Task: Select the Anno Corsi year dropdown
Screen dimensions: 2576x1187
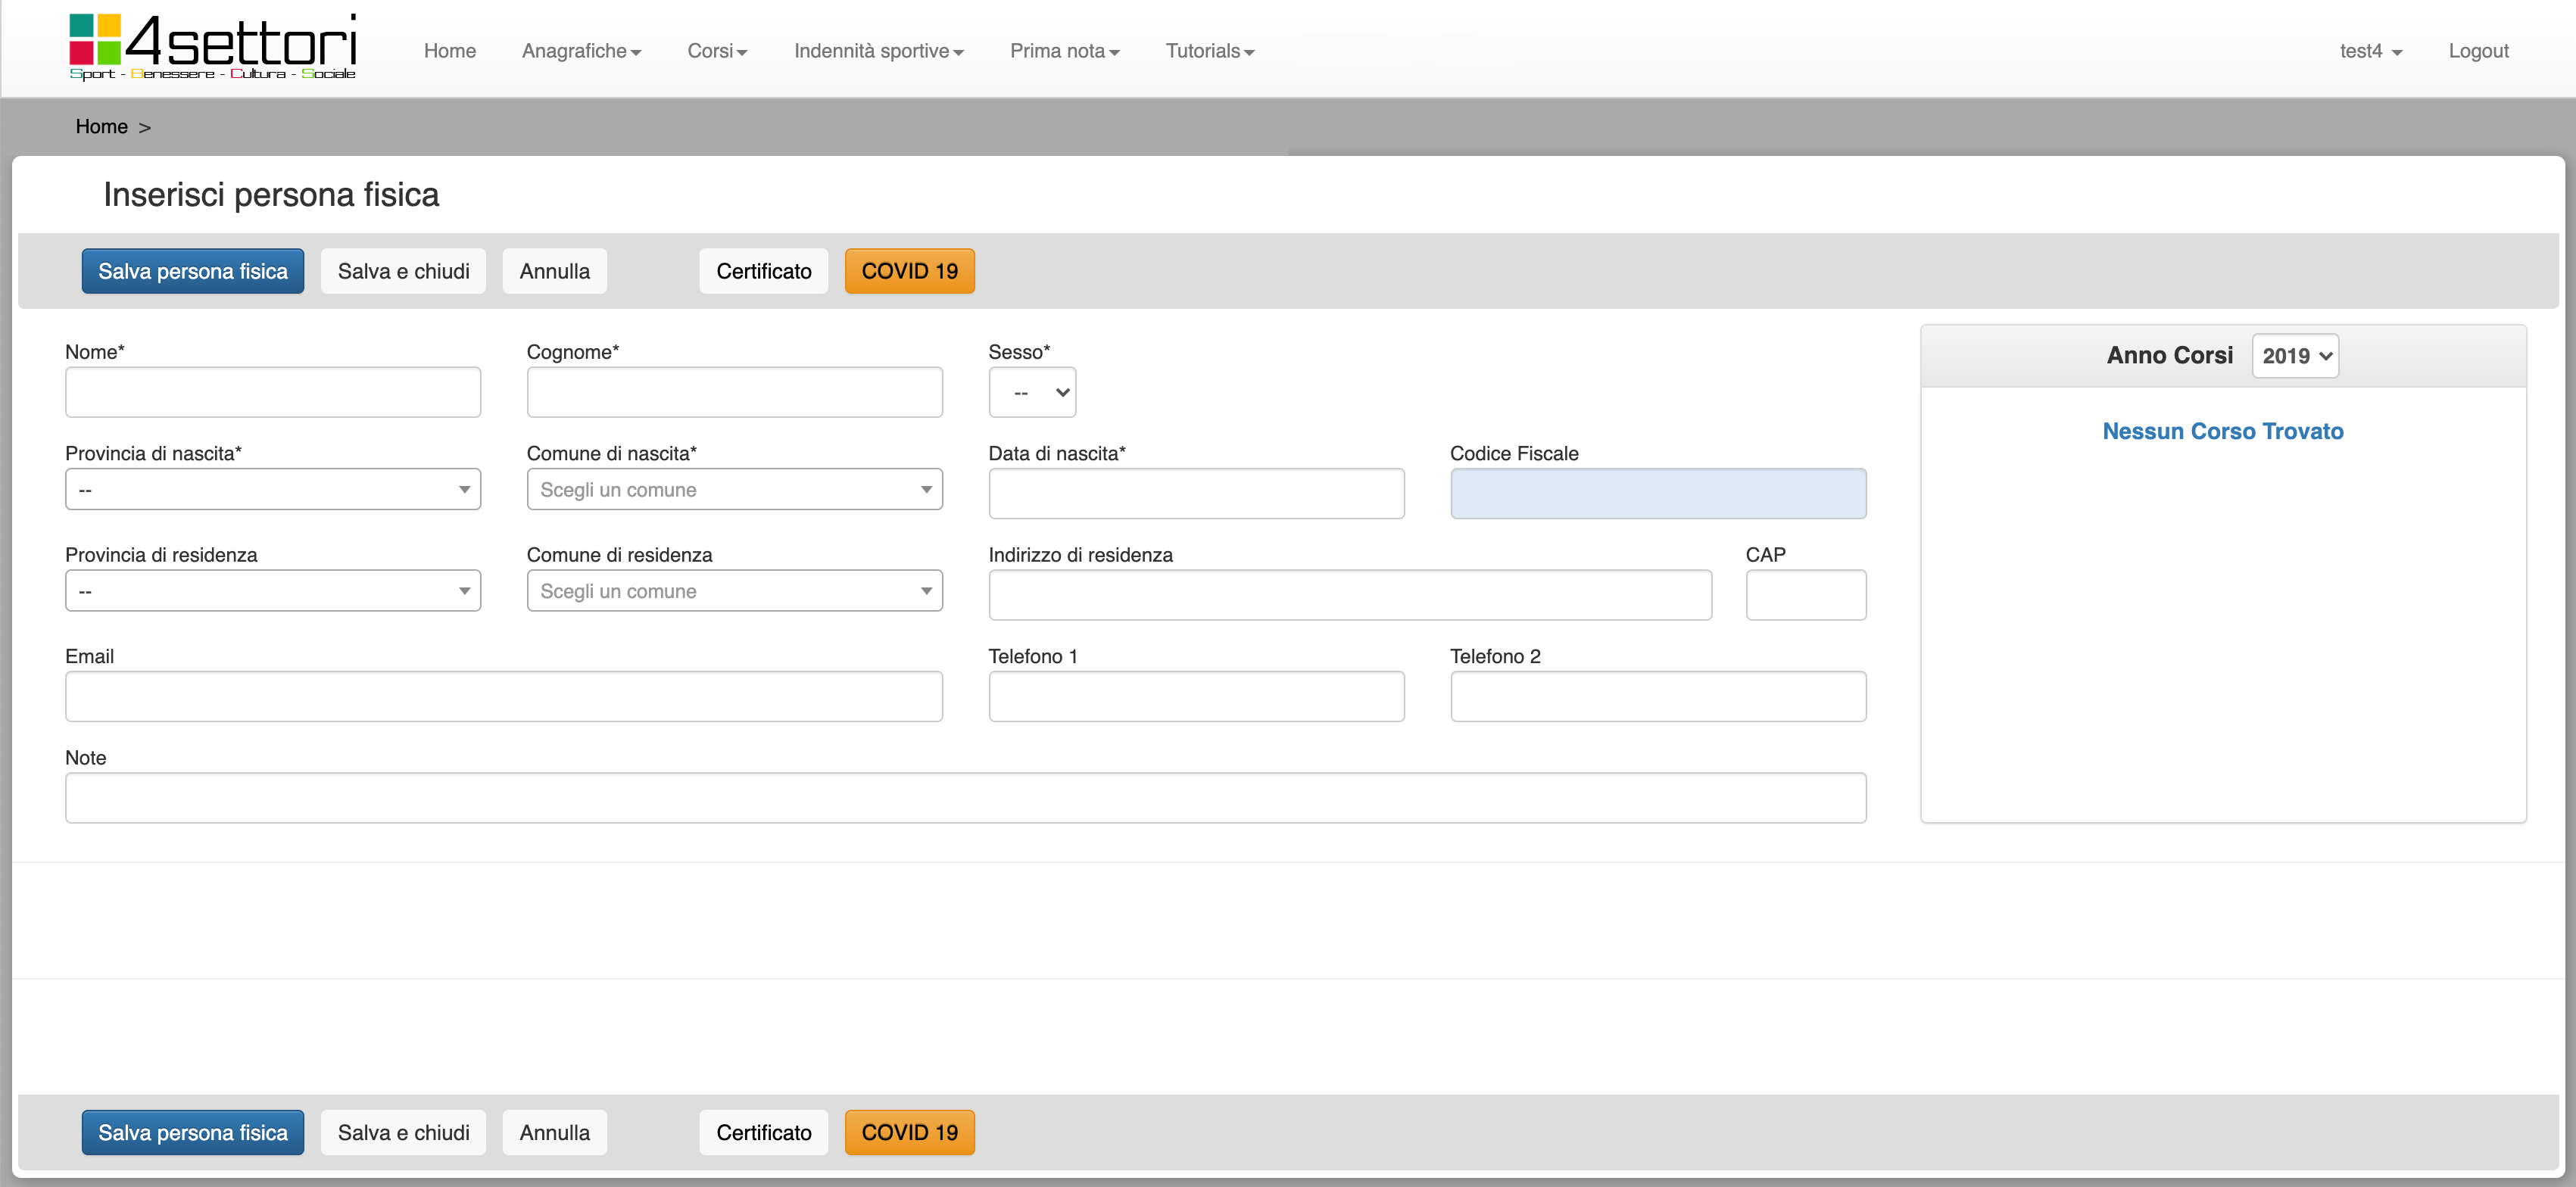Action: [x=2294, y=356]
